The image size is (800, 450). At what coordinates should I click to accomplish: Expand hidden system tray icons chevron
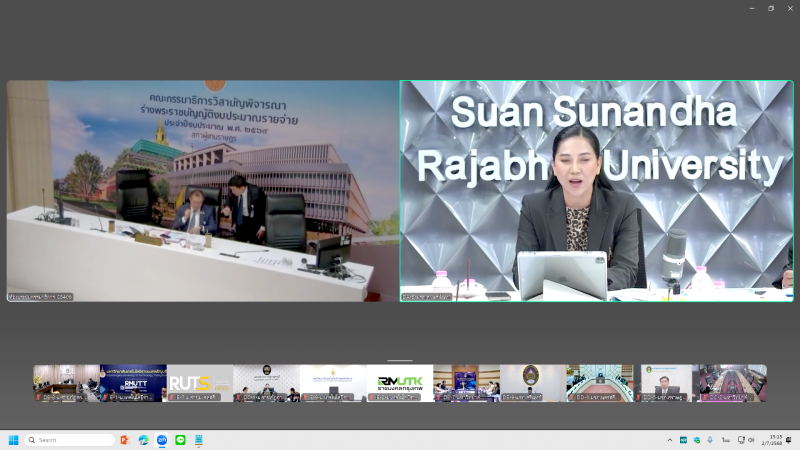(x=670, y=440)
